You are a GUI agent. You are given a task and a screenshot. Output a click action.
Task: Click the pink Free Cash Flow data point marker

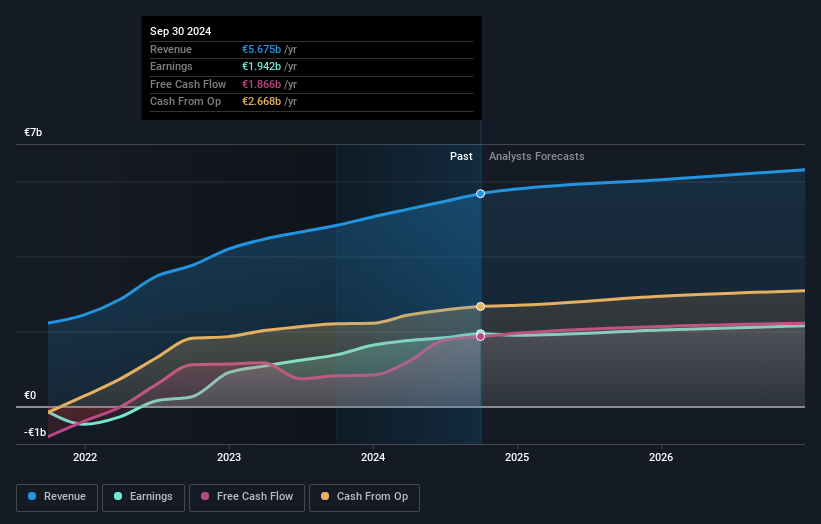point(481,337)
